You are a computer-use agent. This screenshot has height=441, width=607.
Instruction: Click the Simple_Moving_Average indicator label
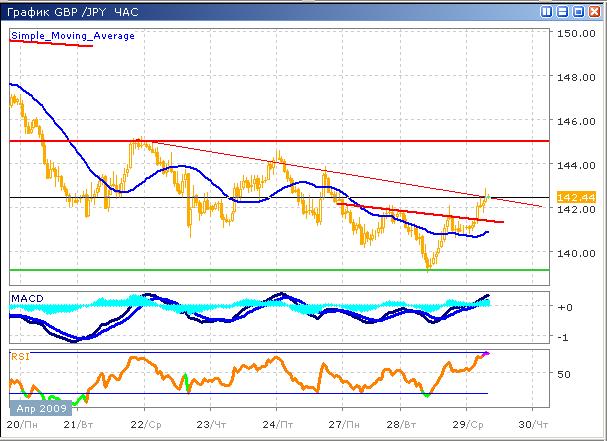pyautogui.click(x=72, y=35)
